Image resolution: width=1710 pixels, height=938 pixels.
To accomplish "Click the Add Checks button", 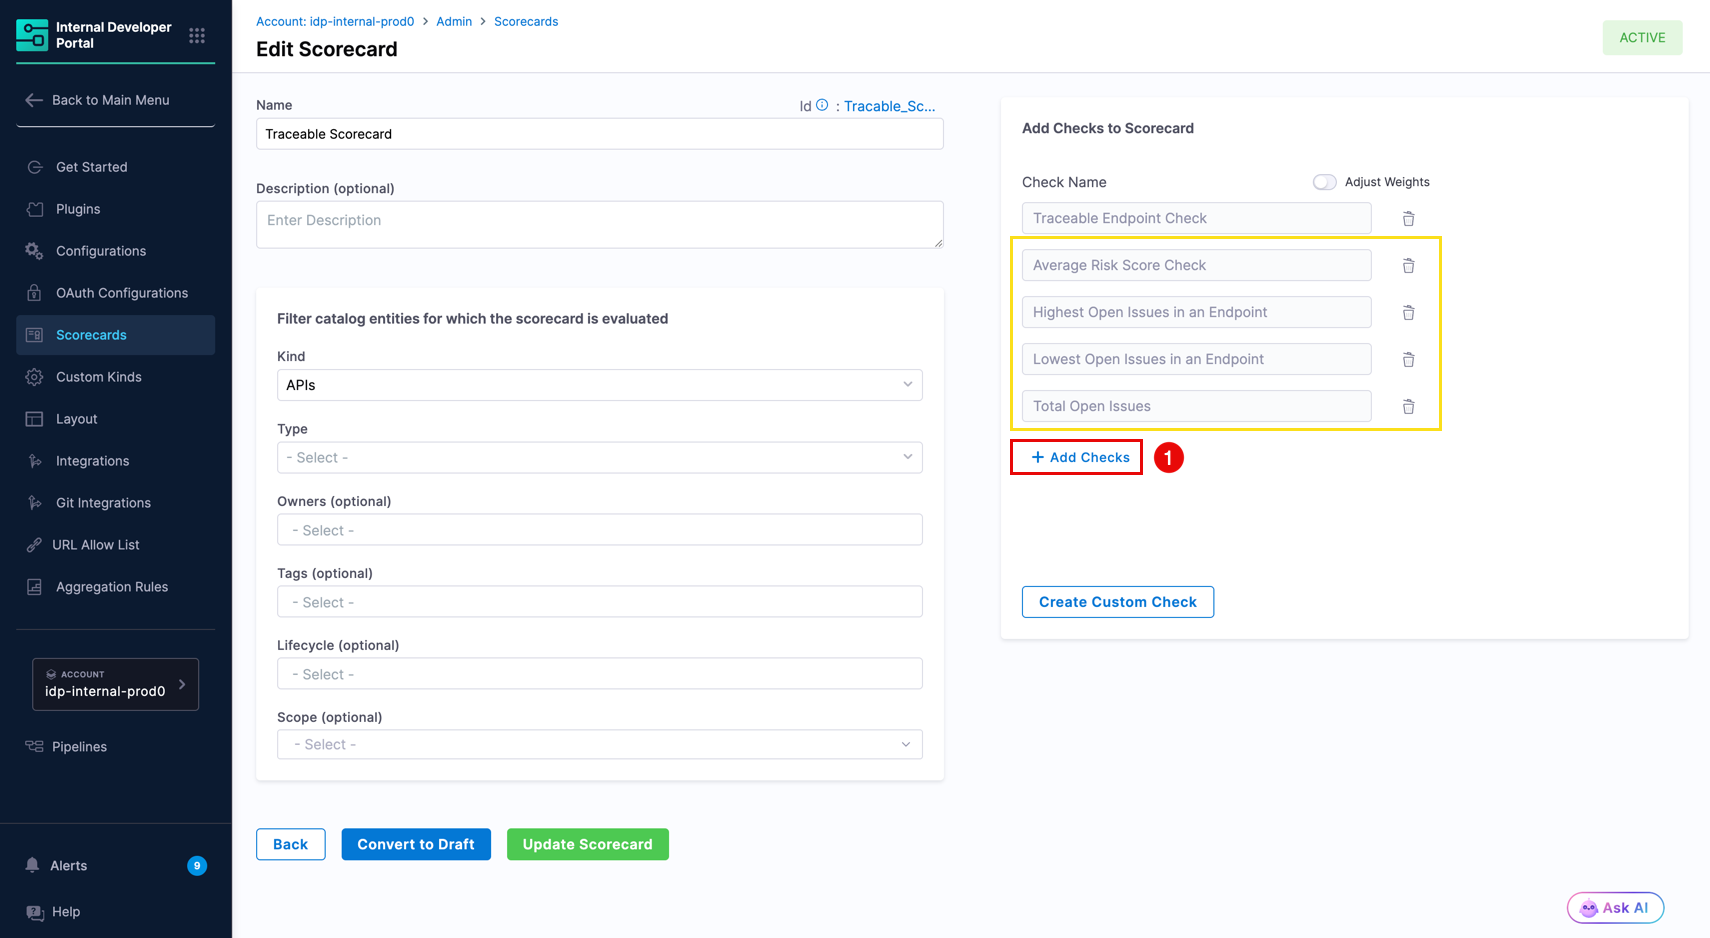I will pyautogui.click(x=1080, y=457).
